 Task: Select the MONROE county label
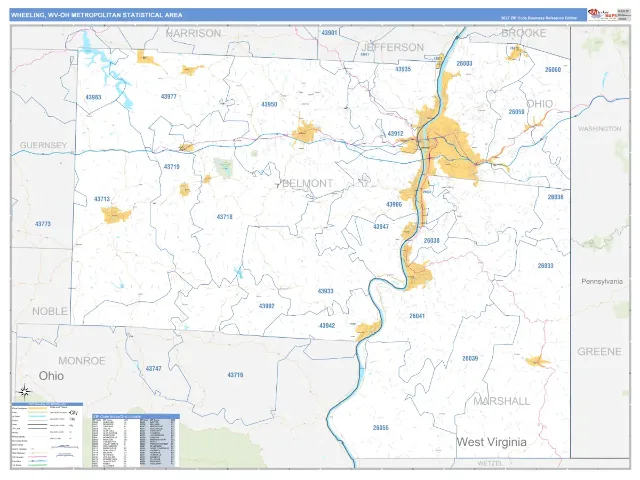(82, 361)
